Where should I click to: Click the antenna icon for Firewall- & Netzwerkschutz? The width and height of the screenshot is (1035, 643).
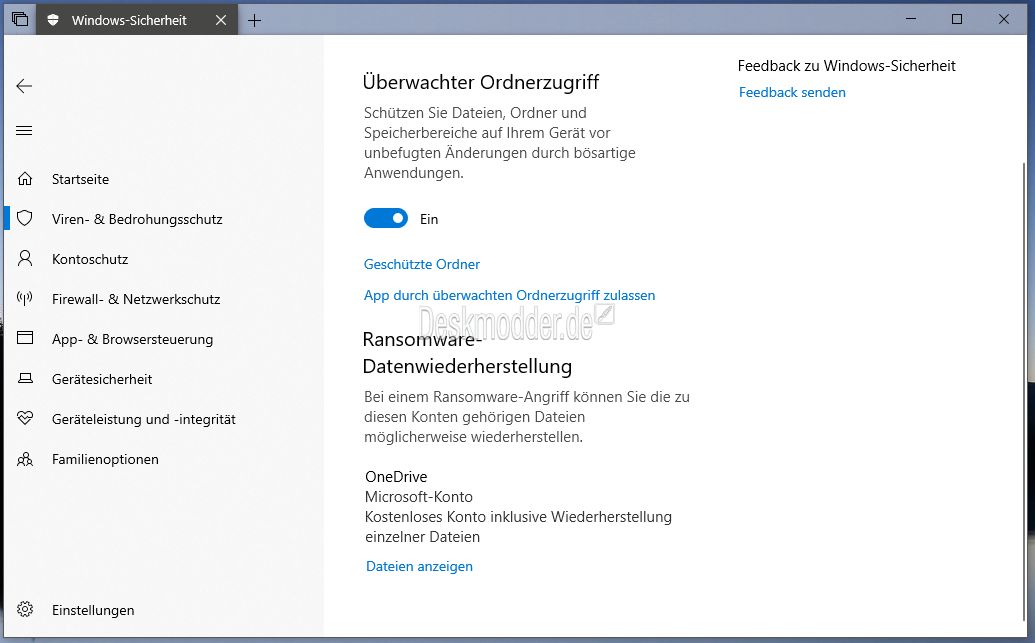(25, 299)
